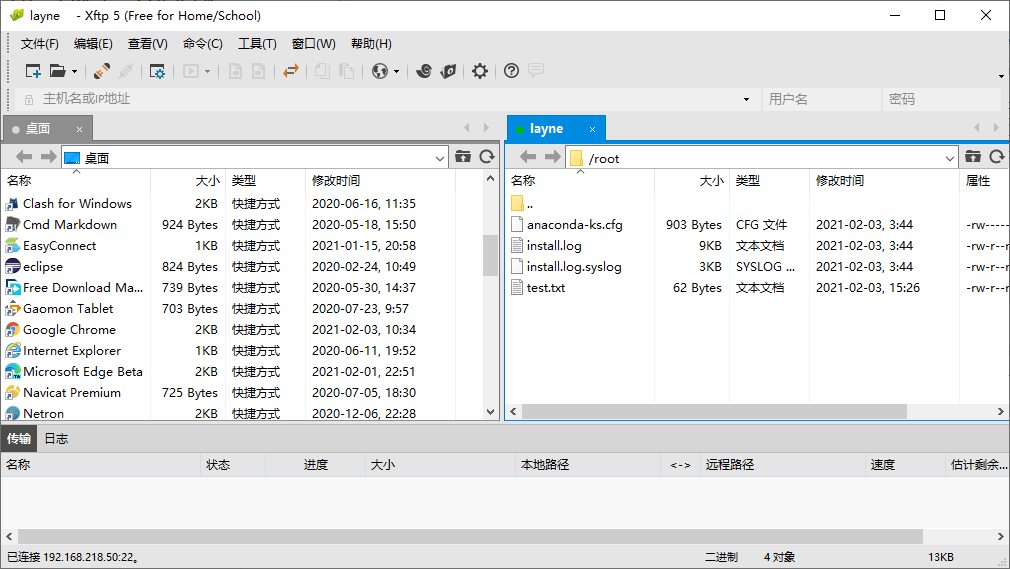Image resolution: width=1010 pixels, height=569 pixels.
Task: Click the Open Session folder icon
Action: pyautogui.click(x=58, y=71)
